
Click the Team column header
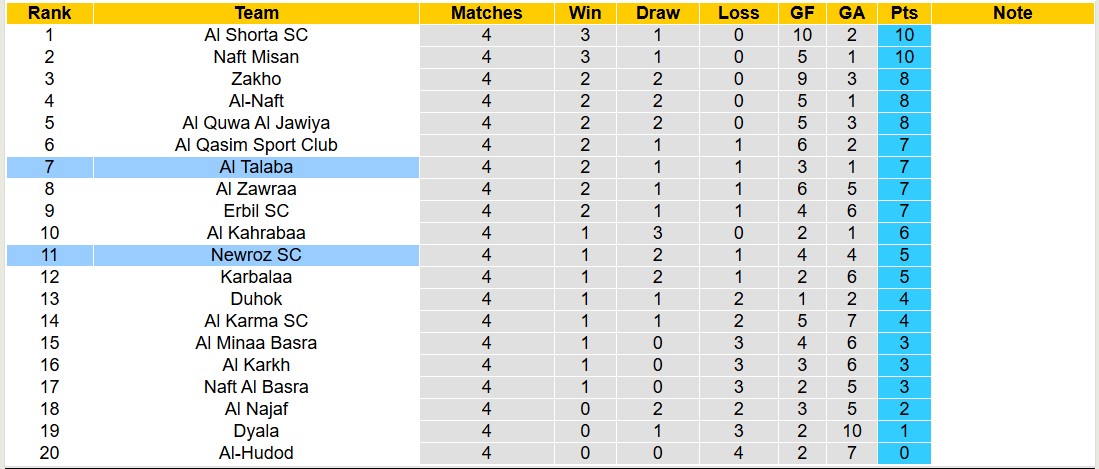coord(256,13)
